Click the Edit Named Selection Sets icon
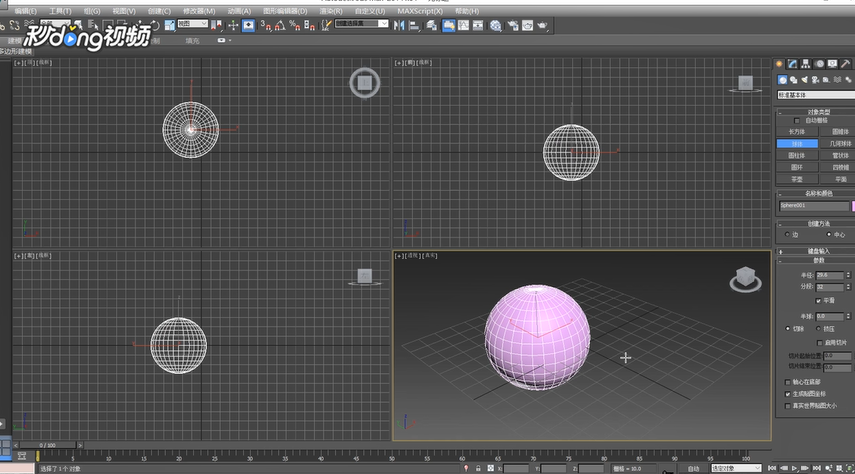This screenshot has width=855, height=474. click(326, 25)
